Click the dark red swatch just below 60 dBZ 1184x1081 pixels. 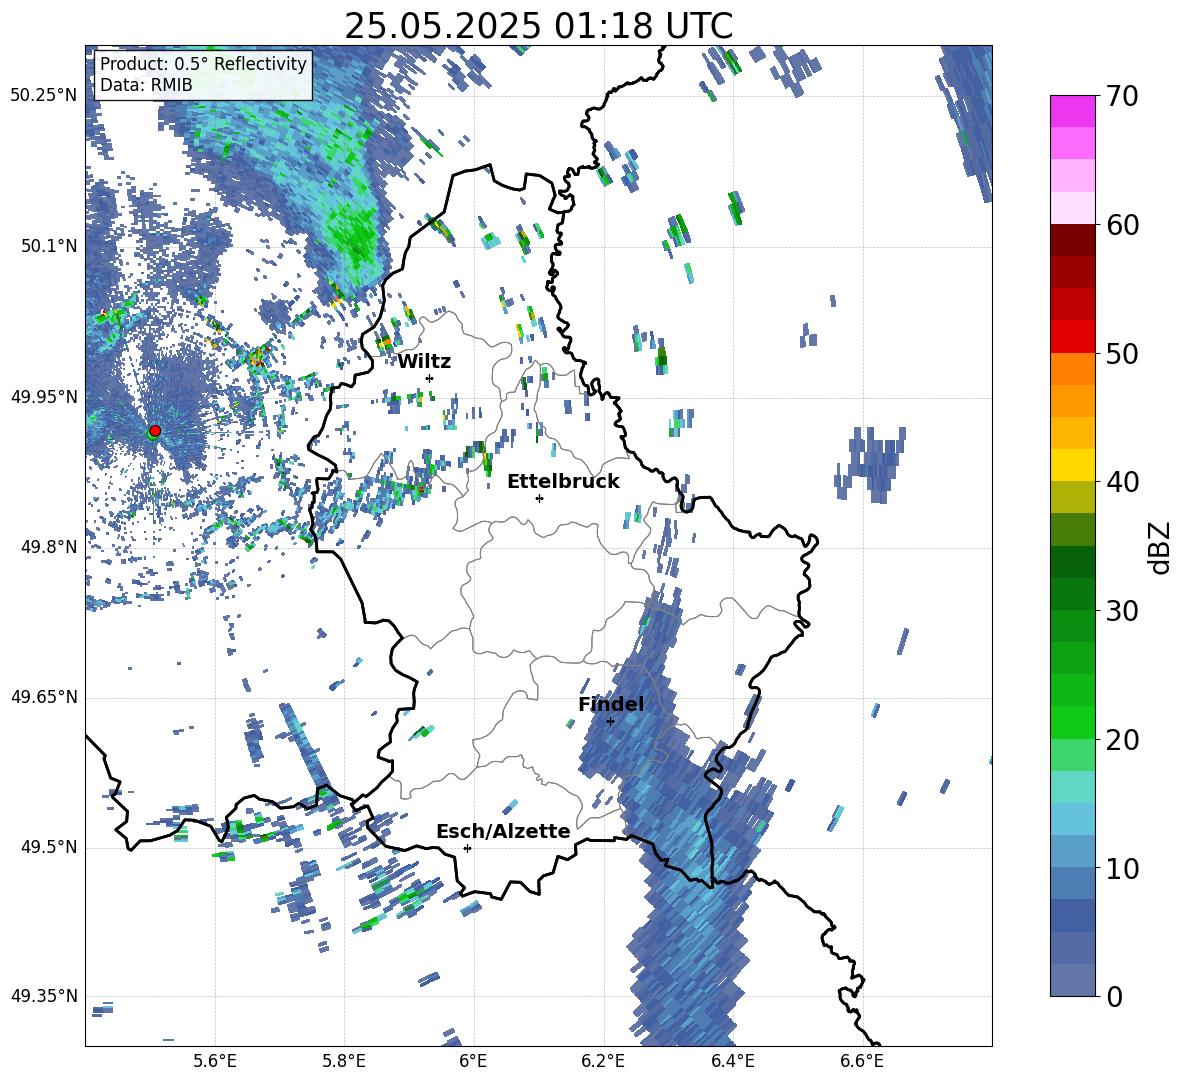pyautogui.click(x=1072, y=240)
